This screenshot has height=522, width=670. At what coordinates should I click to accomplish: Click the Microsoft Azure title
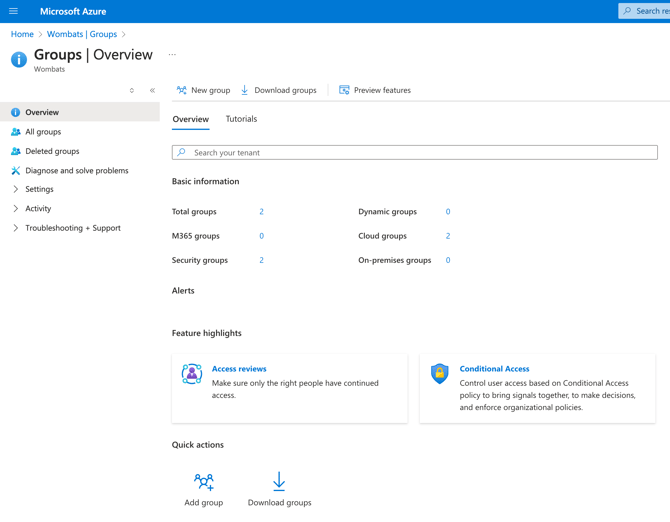73,12
